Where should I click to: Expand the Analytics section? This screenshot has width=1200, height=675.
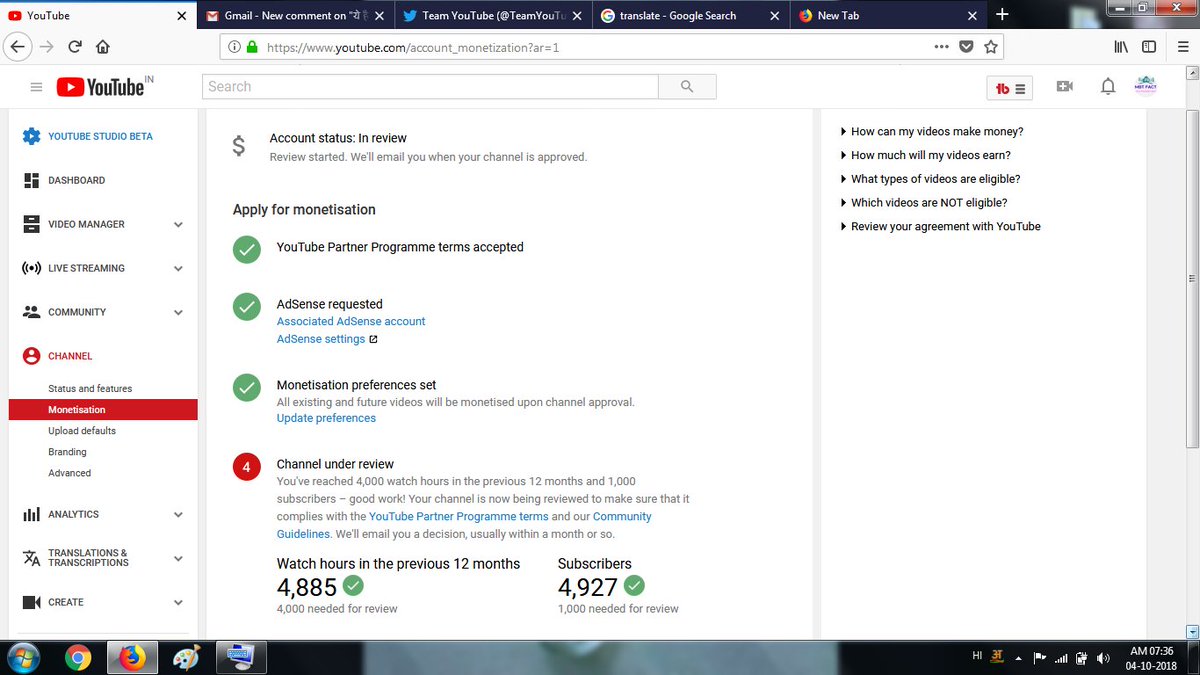click(178, 515)
